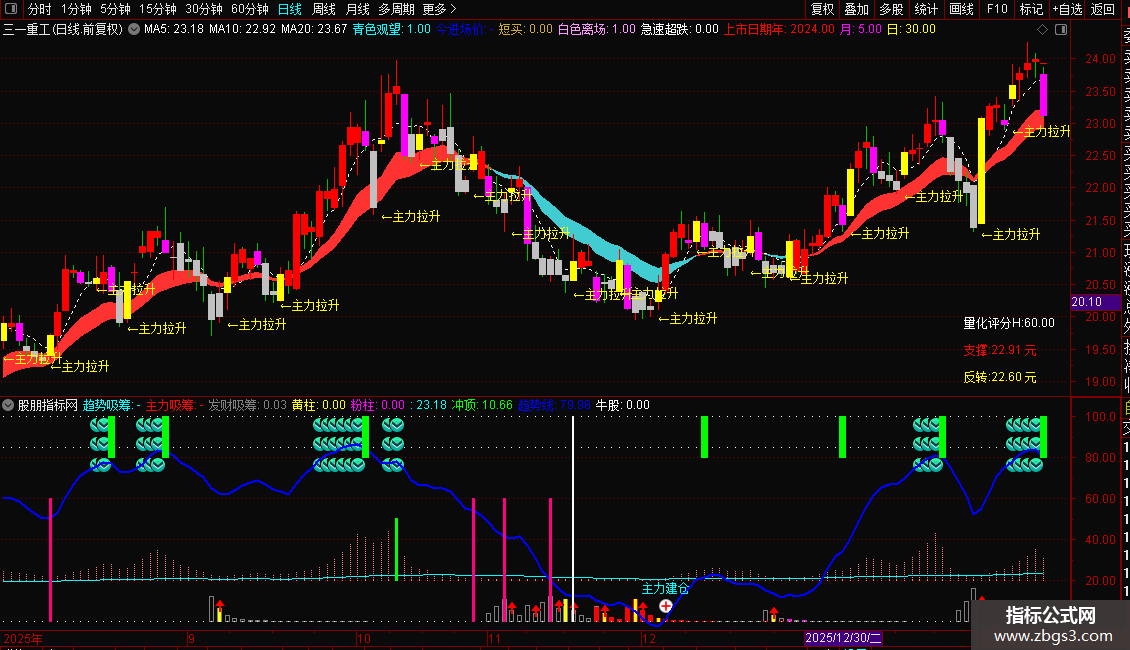The width and height of the screenshot is (1130, 650).
Task: Click the 主力建仓 label in sub-chart
Action: click(665, 588)
